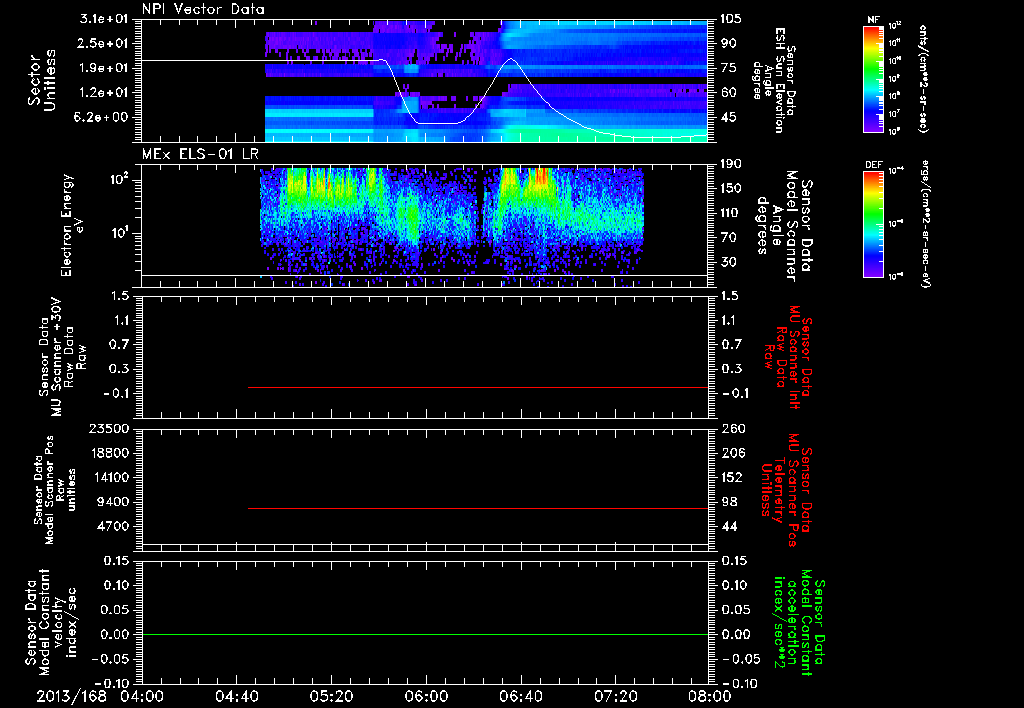Select the "Electron Energy eV" axis title
Viewport: 1024px width, 708px height.
(71, 225)
